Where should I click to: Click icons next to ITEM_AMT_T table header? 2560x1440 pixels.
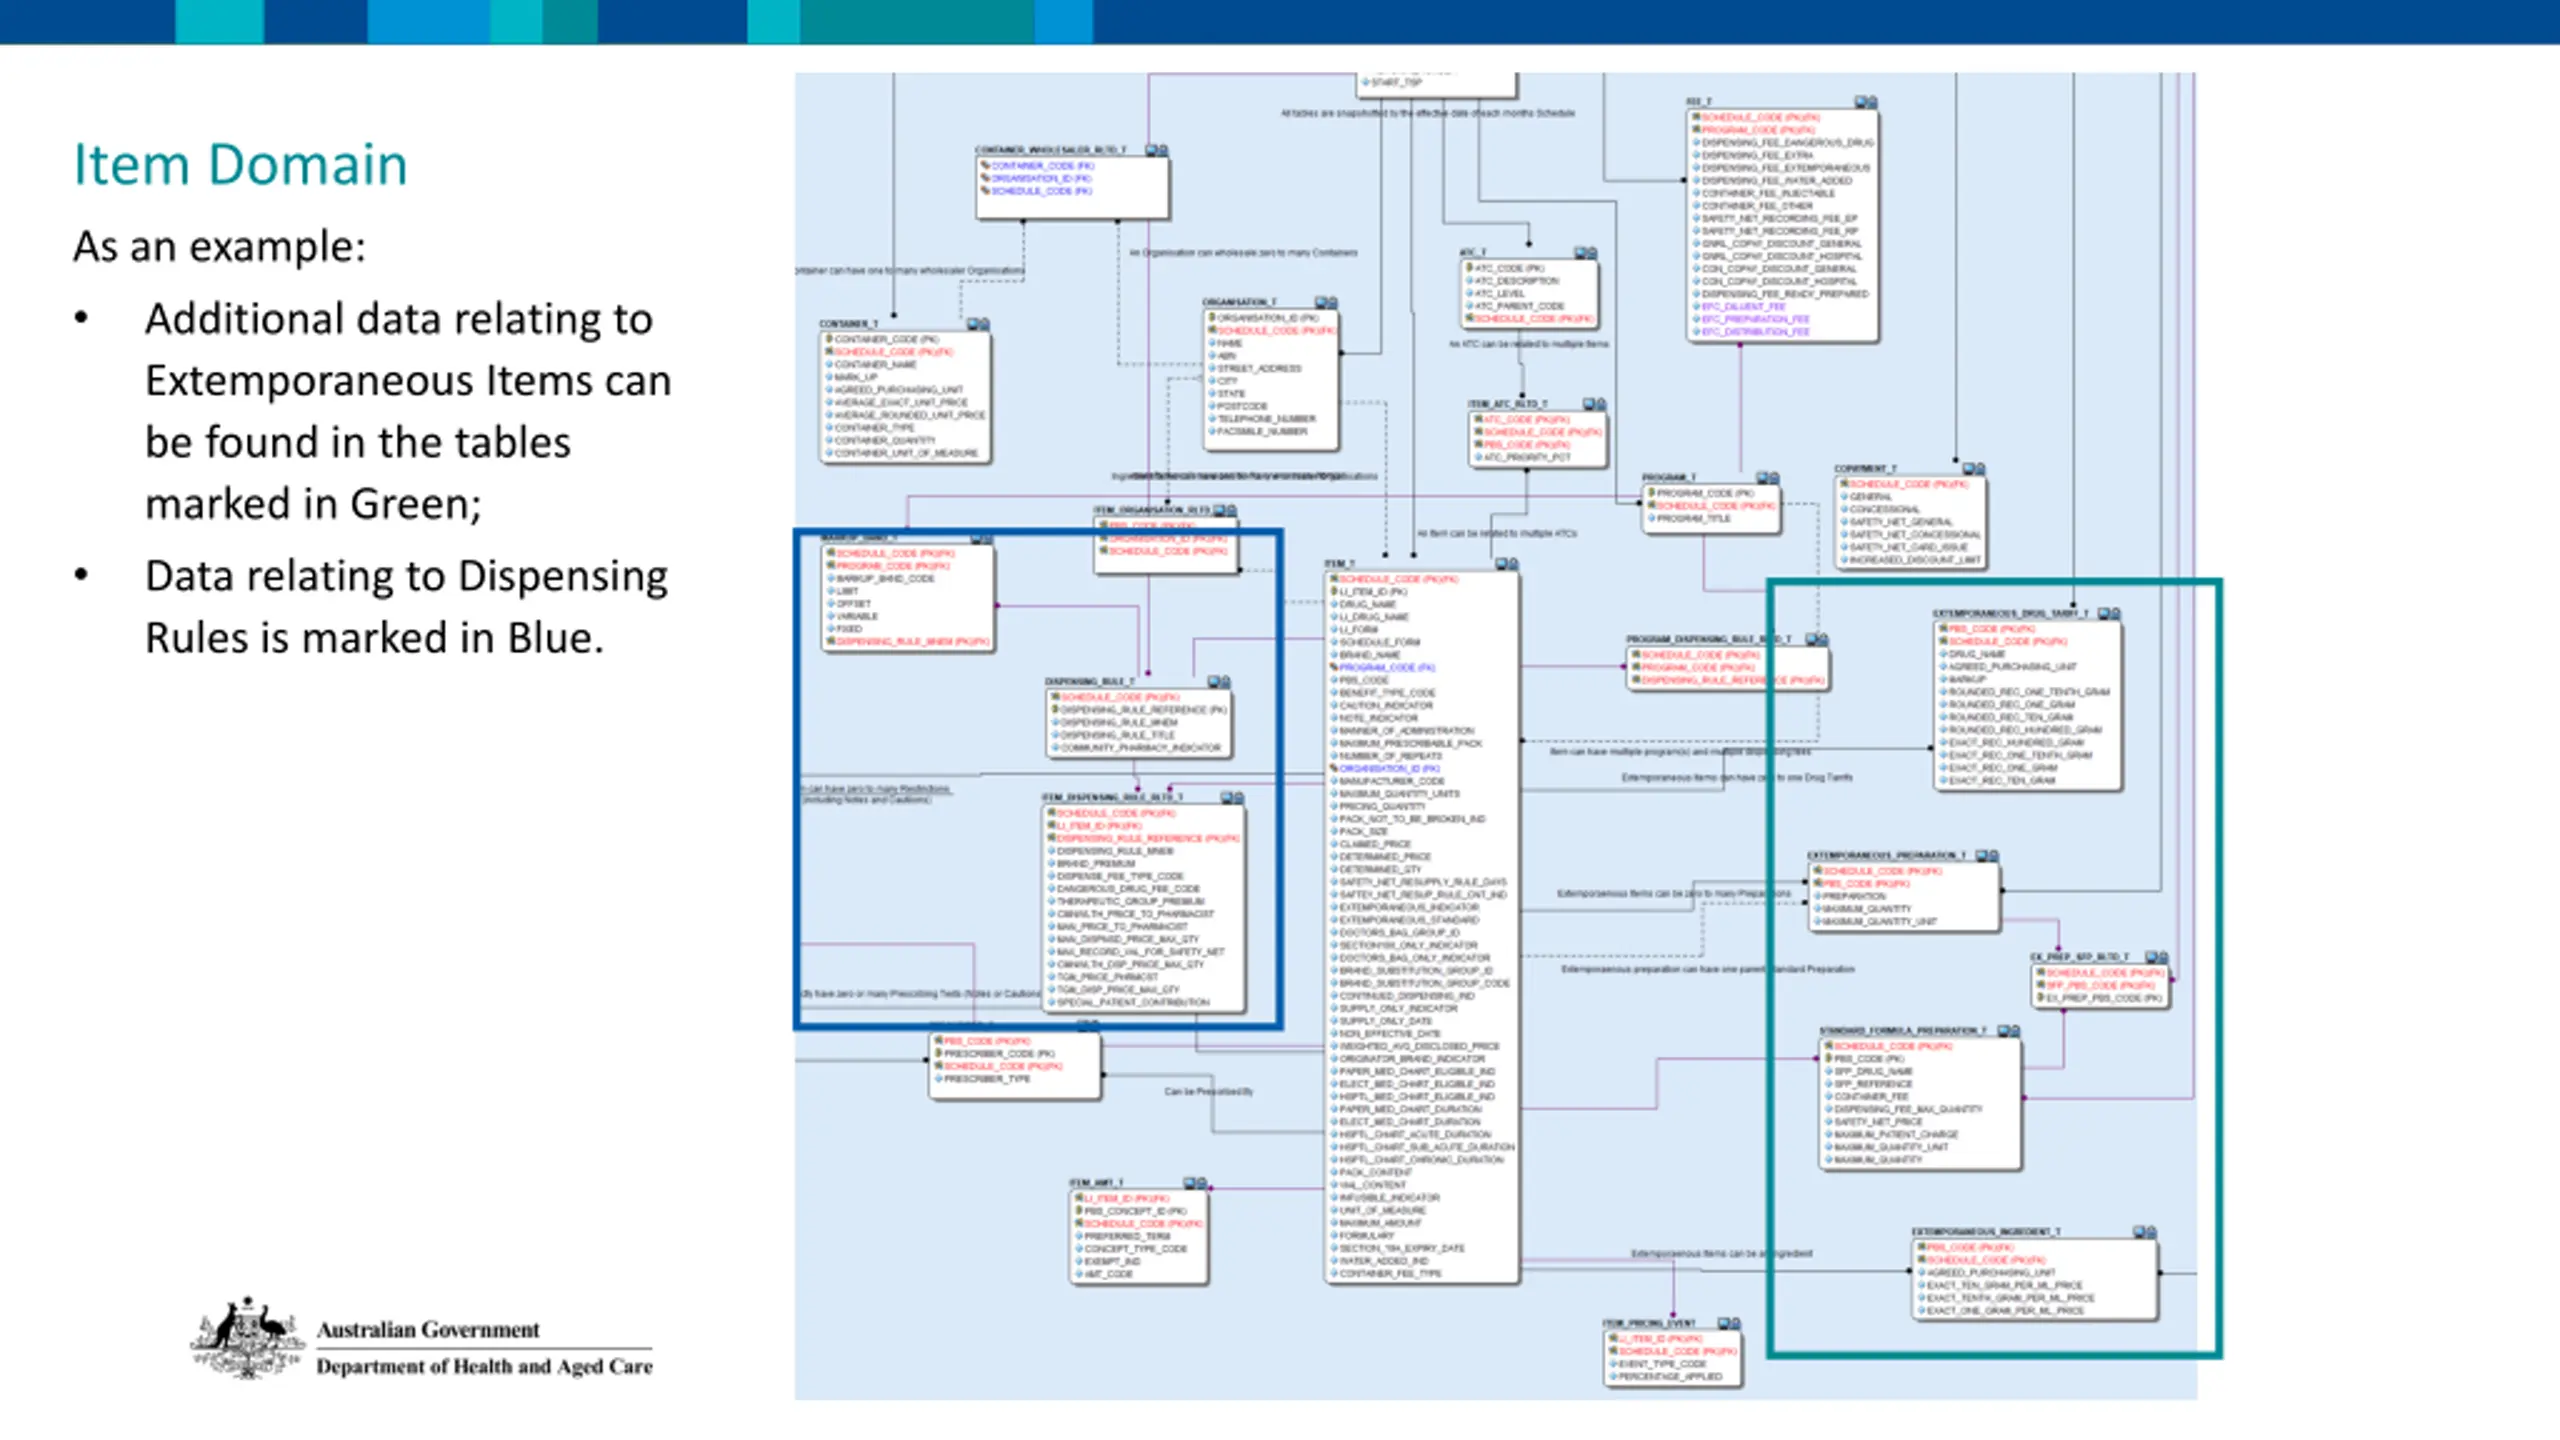1195,1183
